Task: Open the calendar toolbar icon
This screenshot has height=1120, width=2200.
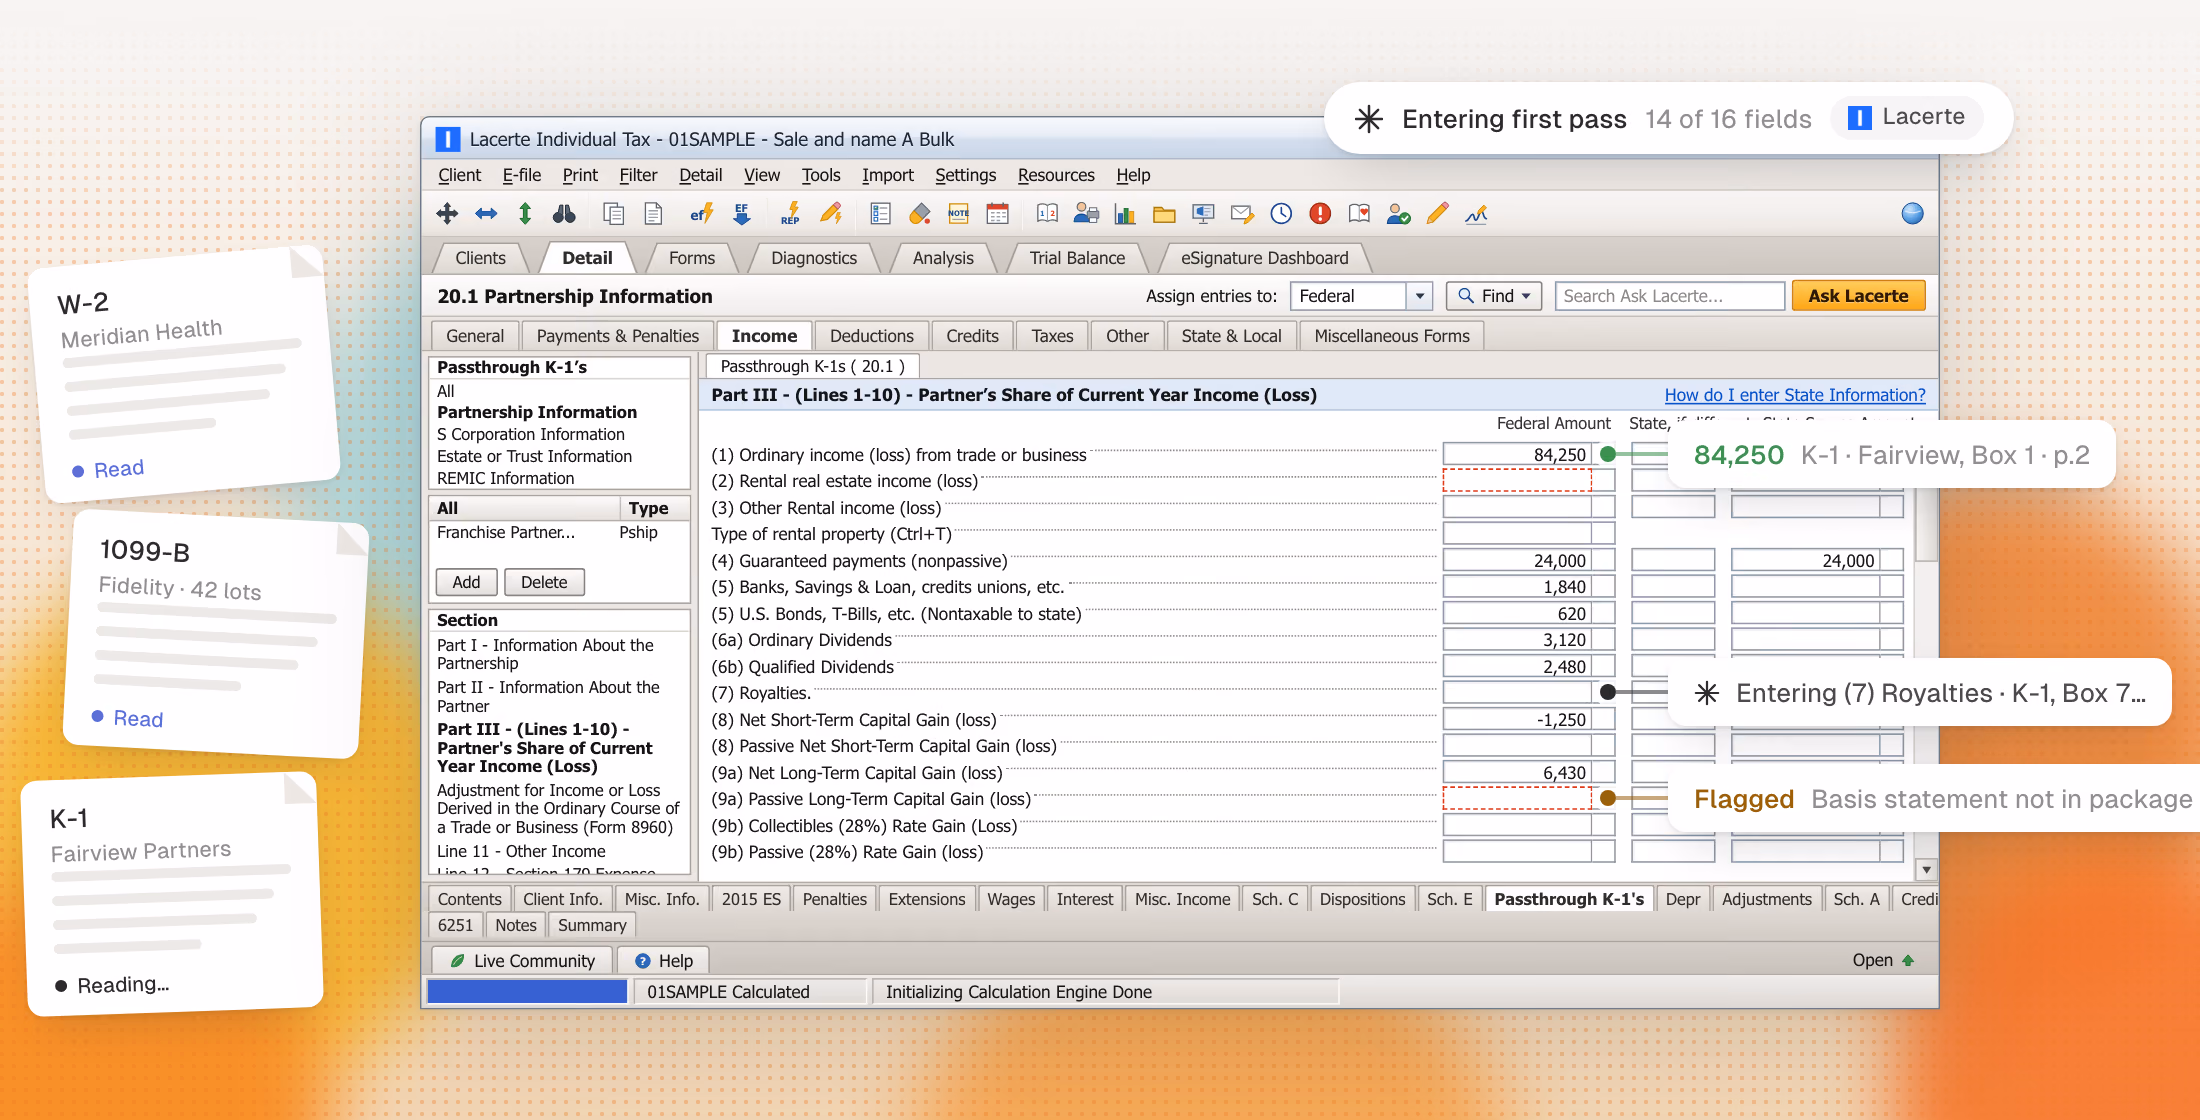Action: (x=997, y=214)
